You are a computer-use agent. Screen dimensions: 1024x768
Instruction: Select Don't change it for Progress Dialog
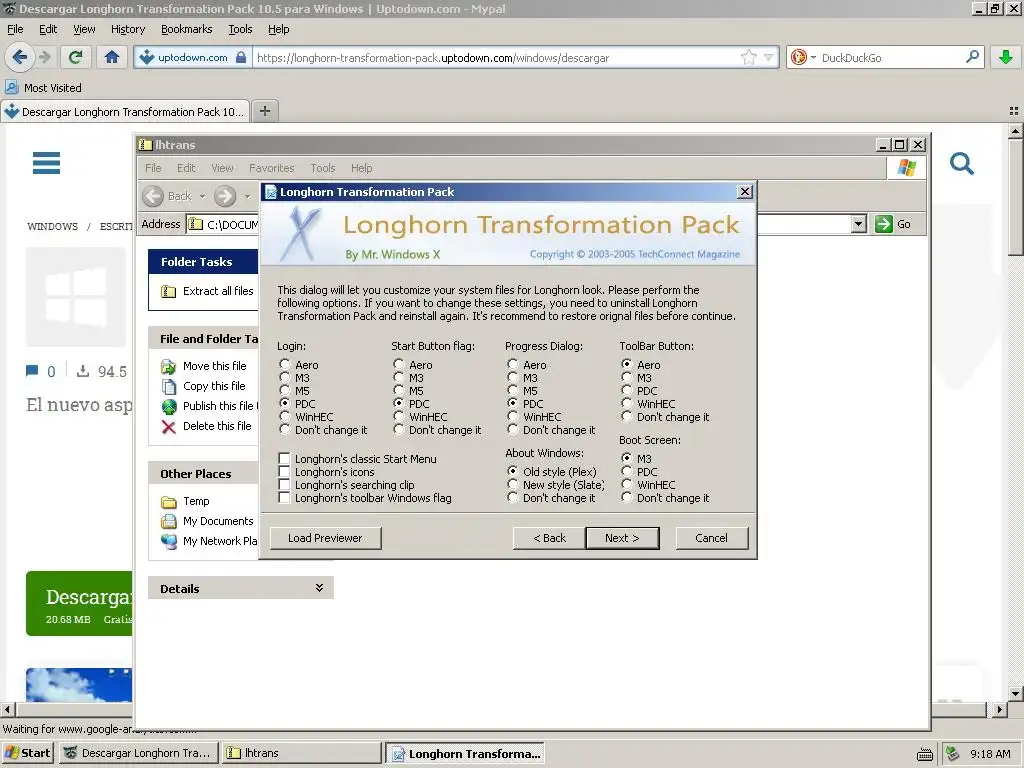(513, 429)
